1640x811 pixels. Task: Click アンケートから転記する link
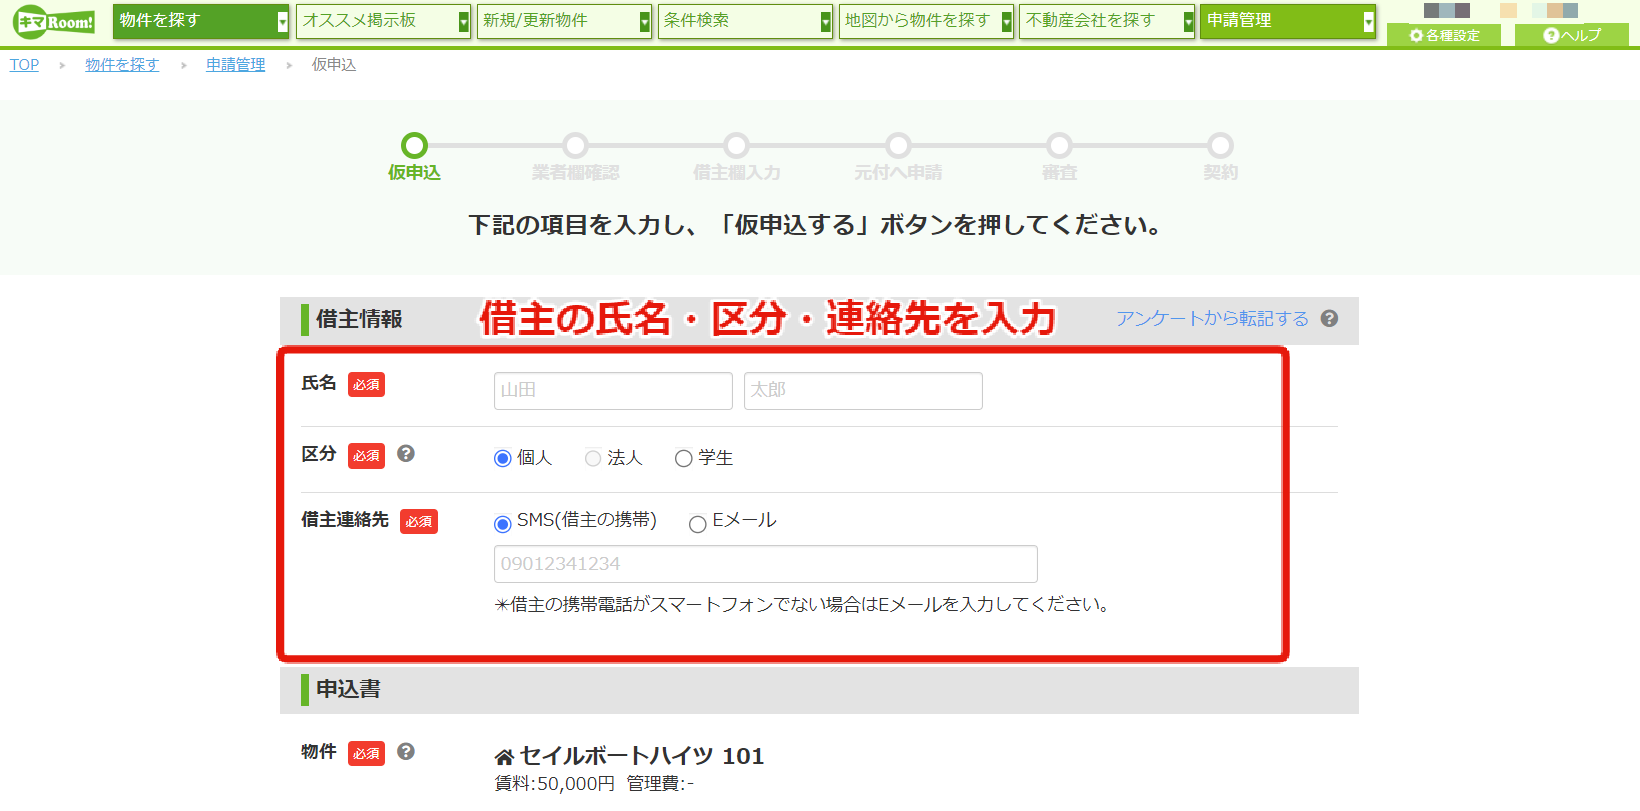(x=1212, y=318)
